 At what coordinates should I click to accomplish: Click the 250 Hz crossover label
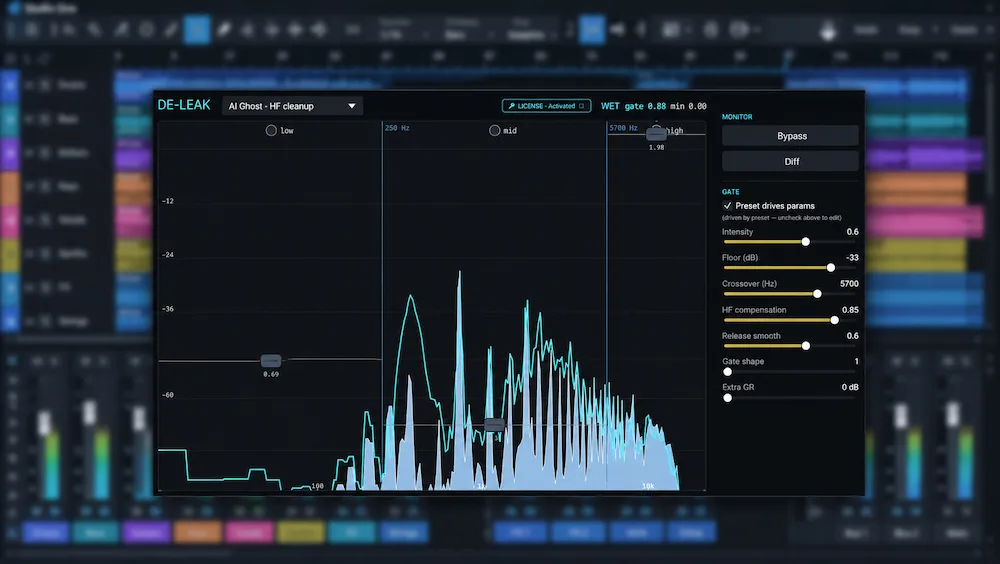coord(397,128)
